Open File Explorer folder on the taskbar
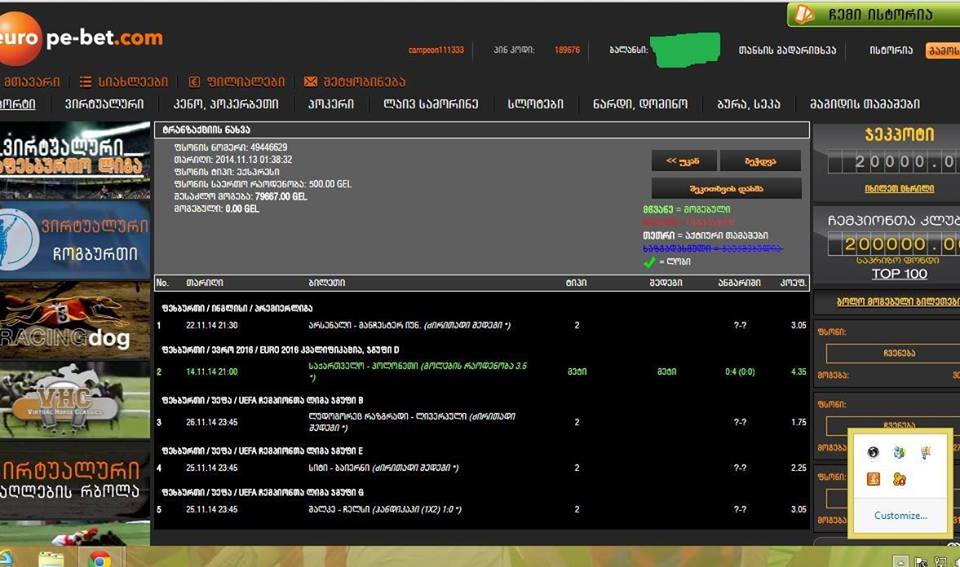 pyautogui.click(x=52, y=558)
